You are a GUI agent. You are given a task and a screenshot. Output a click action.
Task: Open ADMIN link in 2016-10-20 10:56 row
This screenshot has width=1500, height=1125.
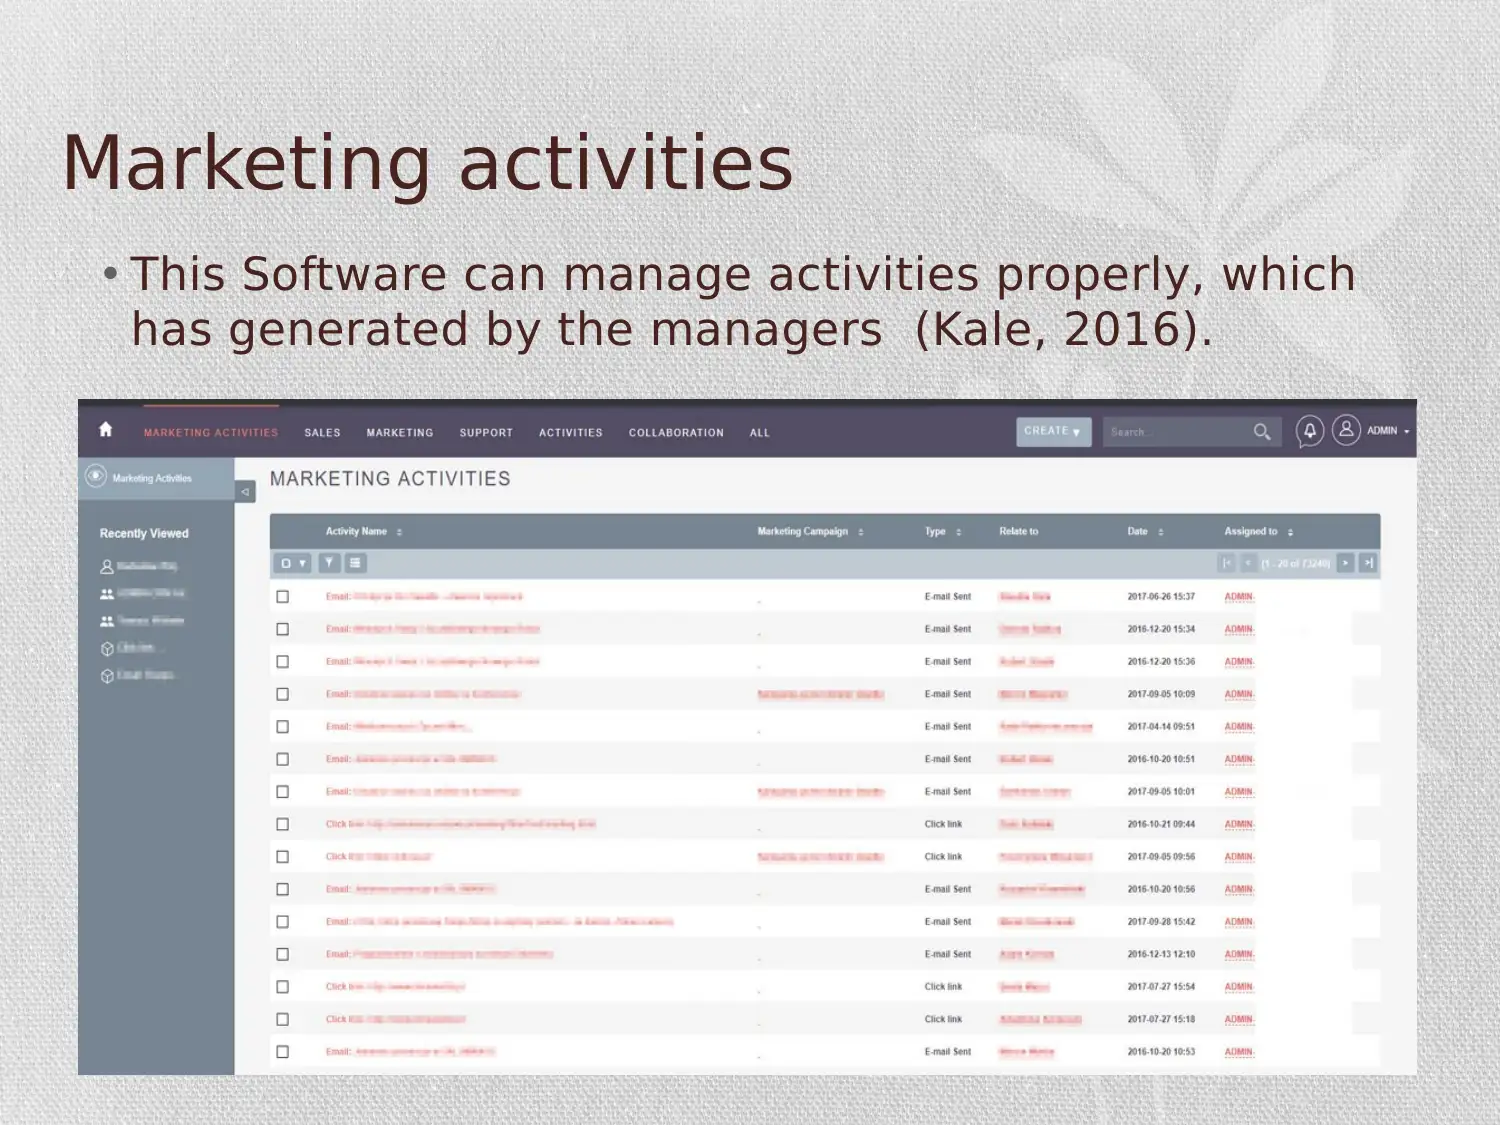1239,889
